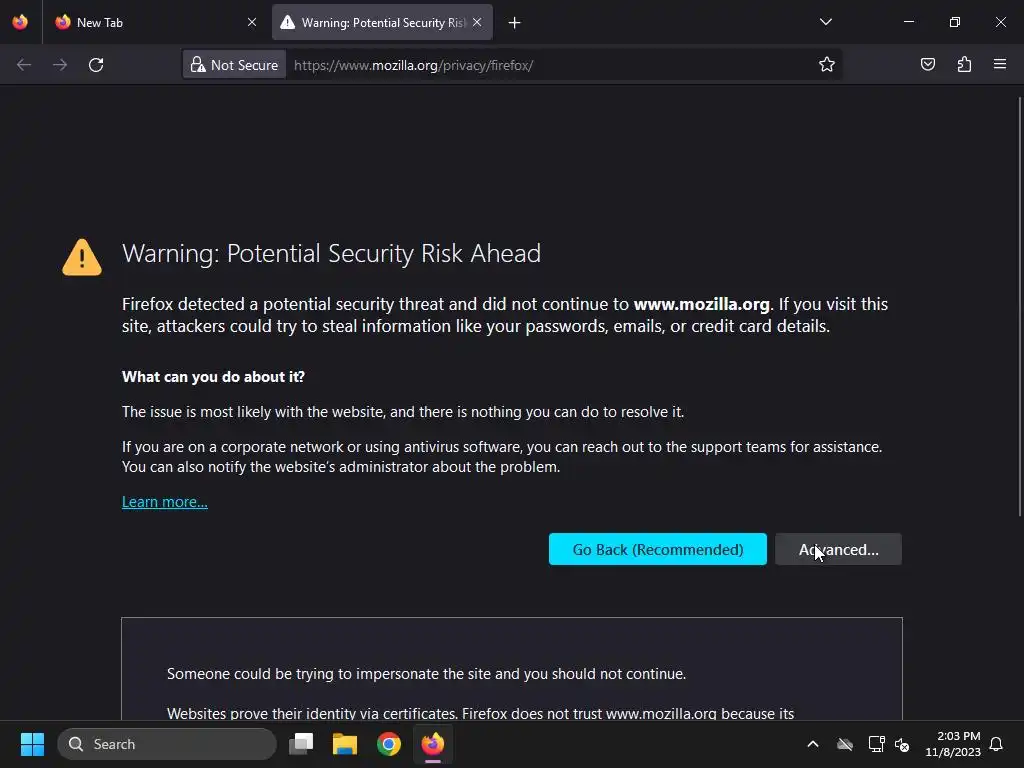This screenshot has height=768, width=1024.
Task: Open the Extensions puzzle icon
Action: tap(964, 64)
